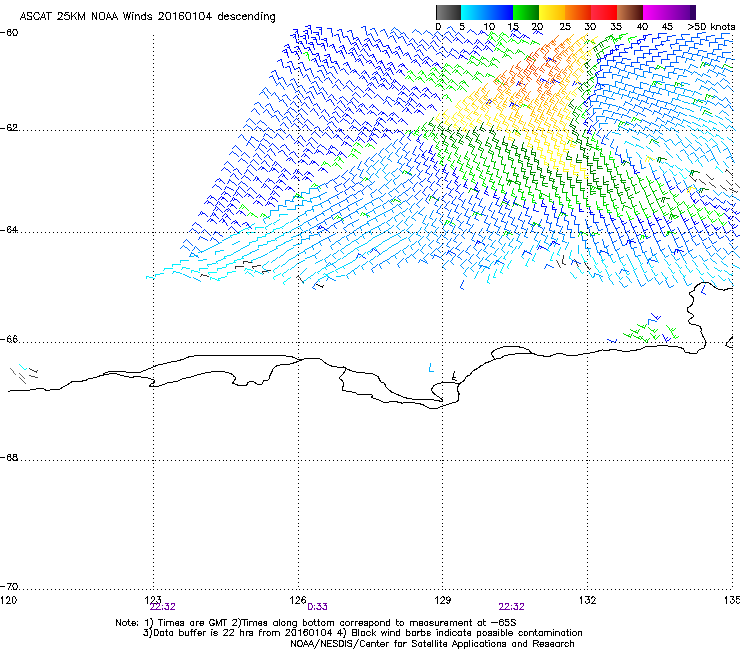Click the red 30-35 knots legend segment
The height and width of the screenshot is (650, 740).
pyautogui.click(x=604, y=12)
